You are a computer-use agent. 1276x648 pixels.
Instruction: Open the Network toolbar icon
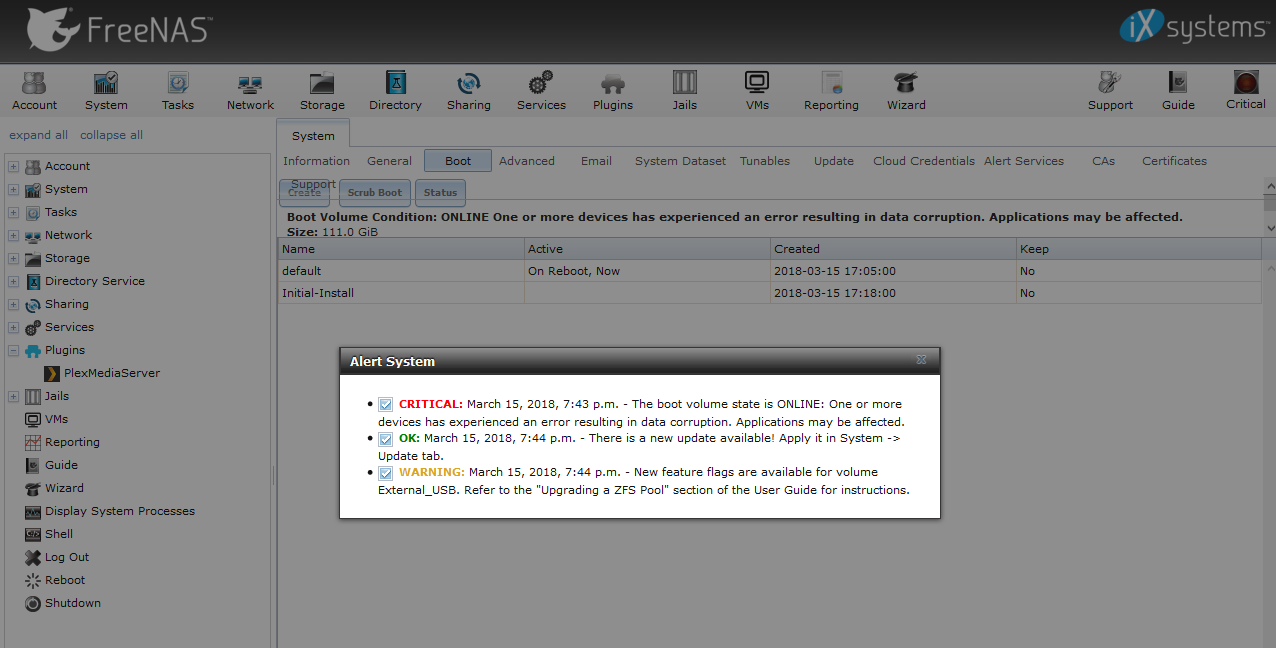click(250, 90)
